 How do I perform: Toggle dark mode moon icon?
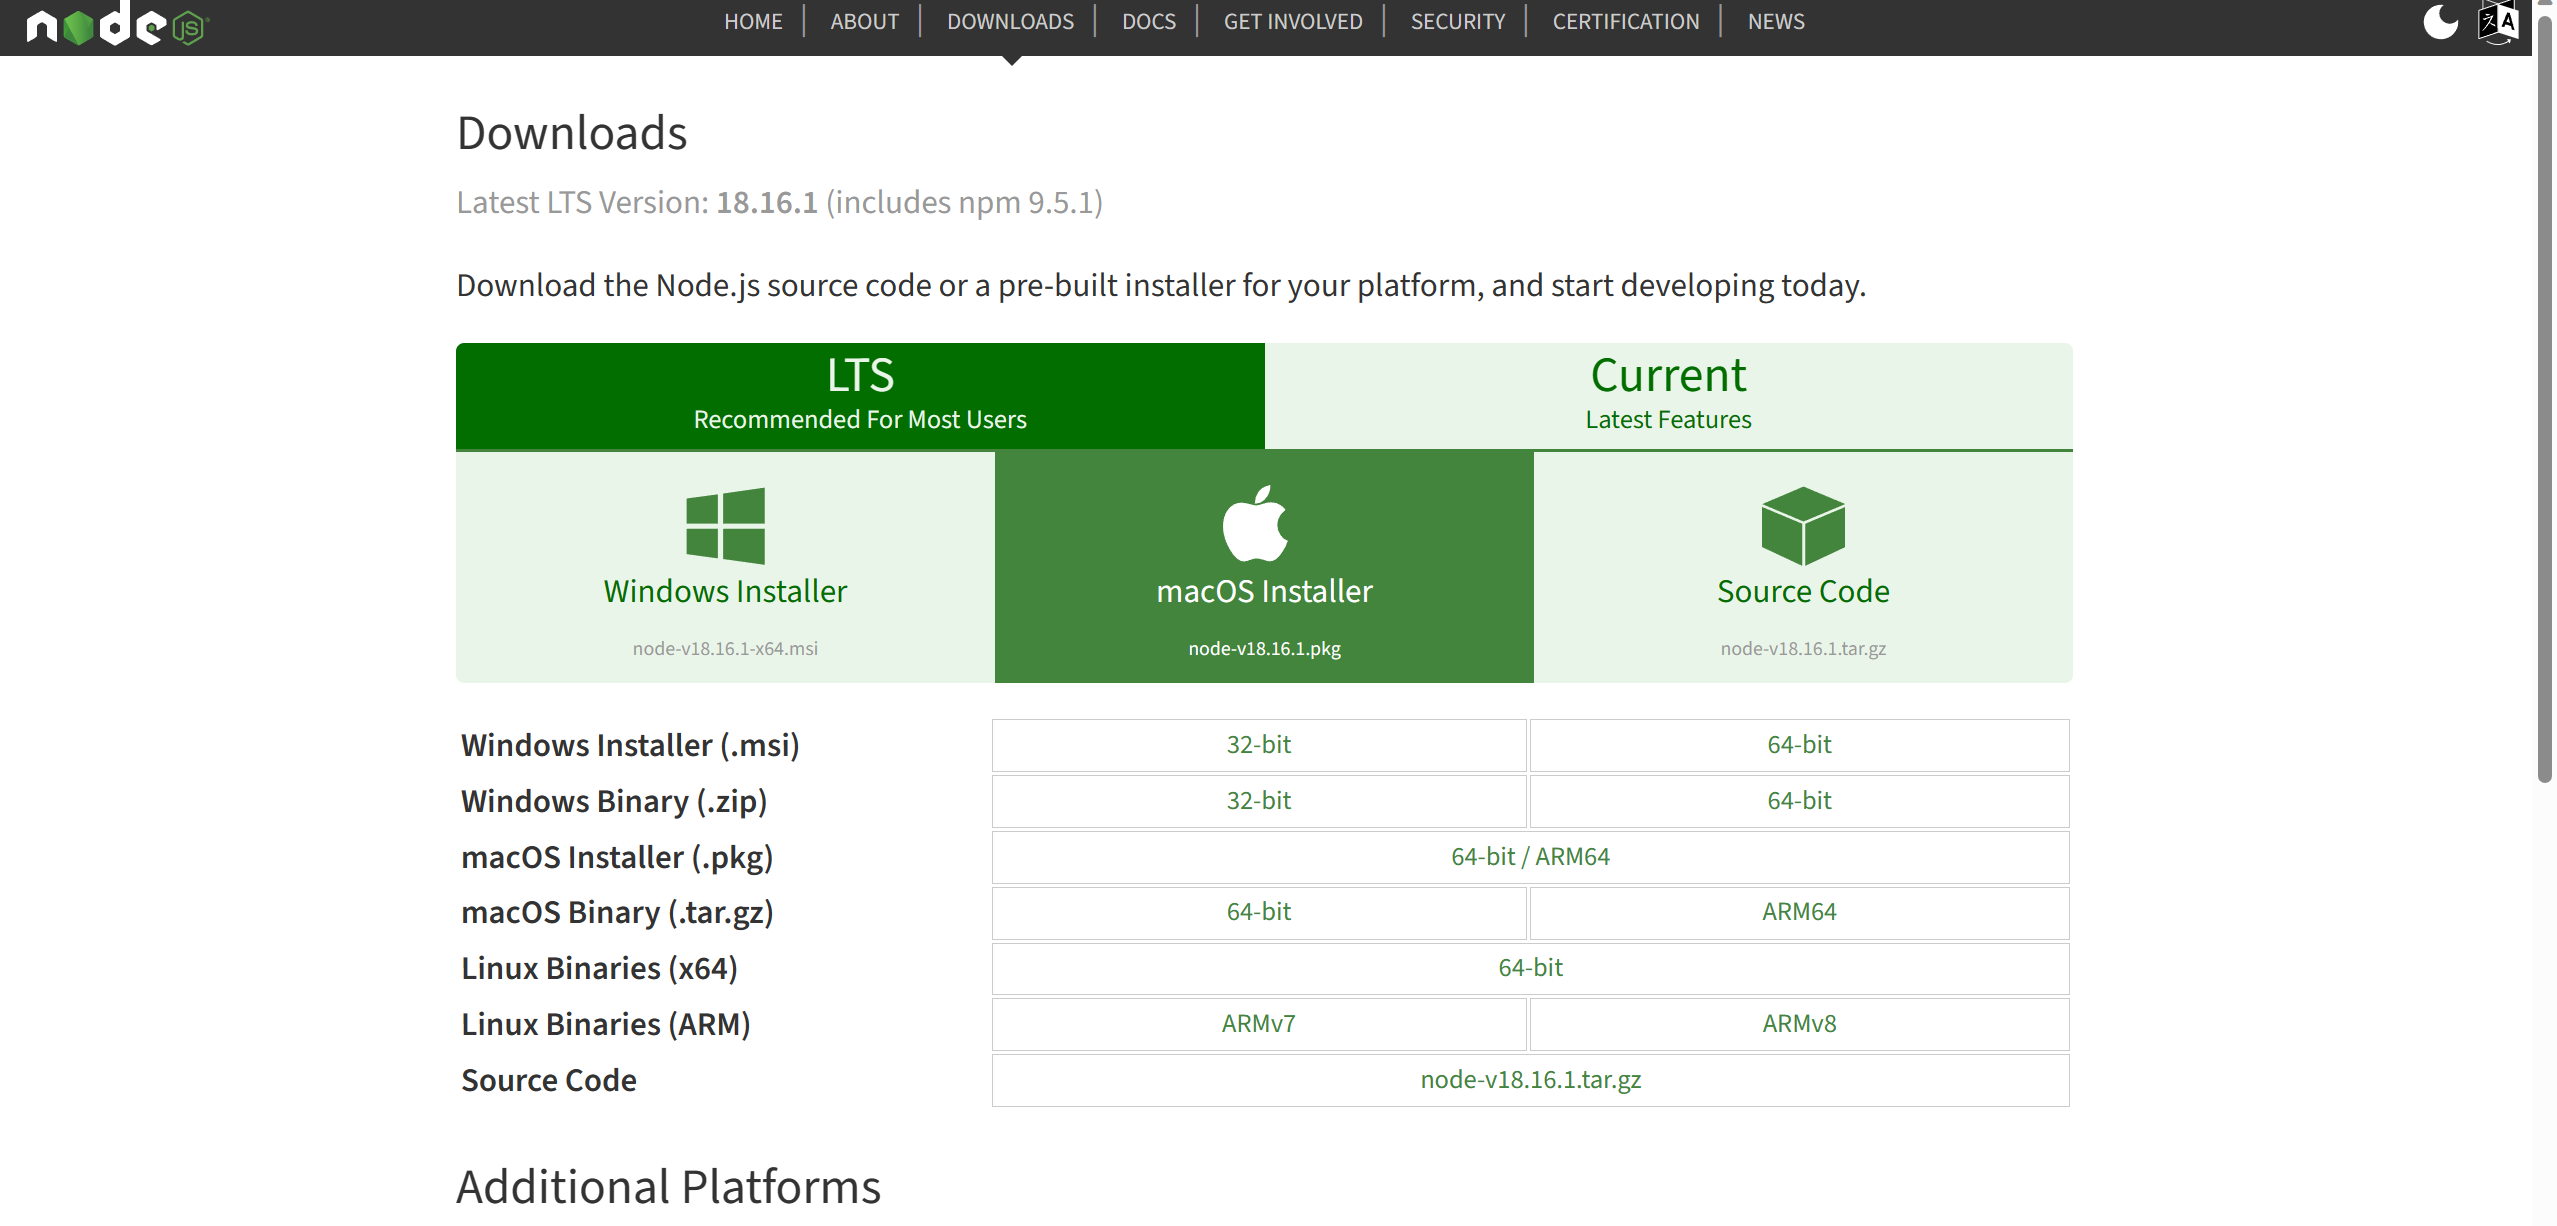(2440, 21)
